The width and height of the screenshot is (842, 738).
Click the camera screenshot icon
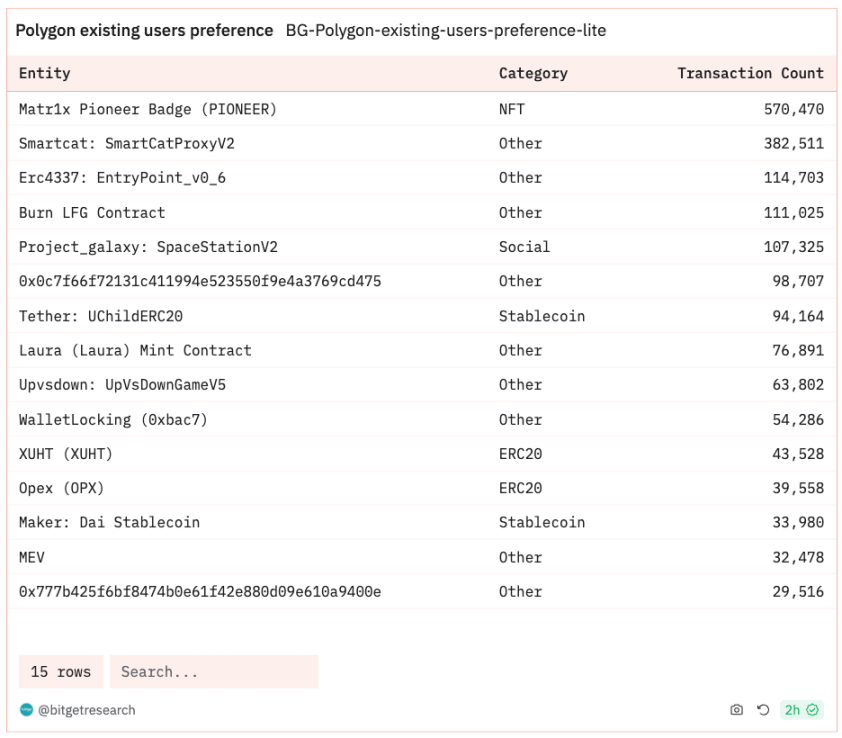(736, 710)
